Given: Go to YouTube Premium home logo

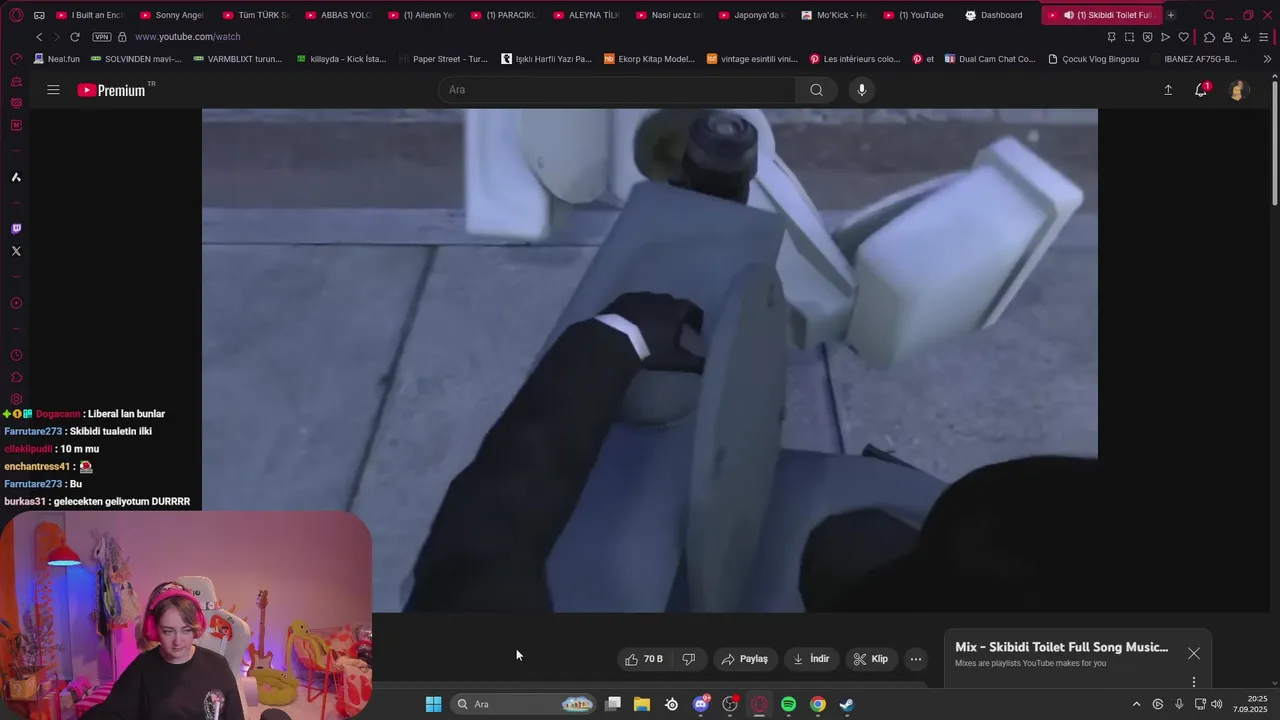Looking at the screenshot, I should pos(111,90).
